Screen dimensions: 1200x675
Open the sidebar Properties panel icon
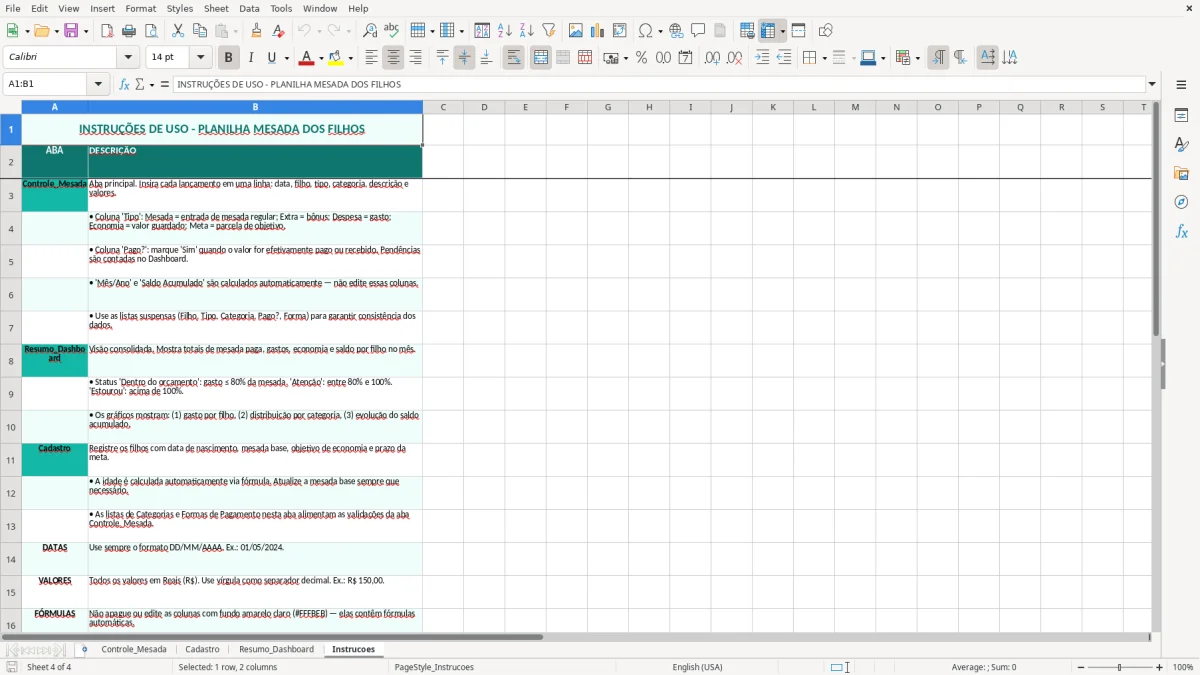tap(1181, 116)
